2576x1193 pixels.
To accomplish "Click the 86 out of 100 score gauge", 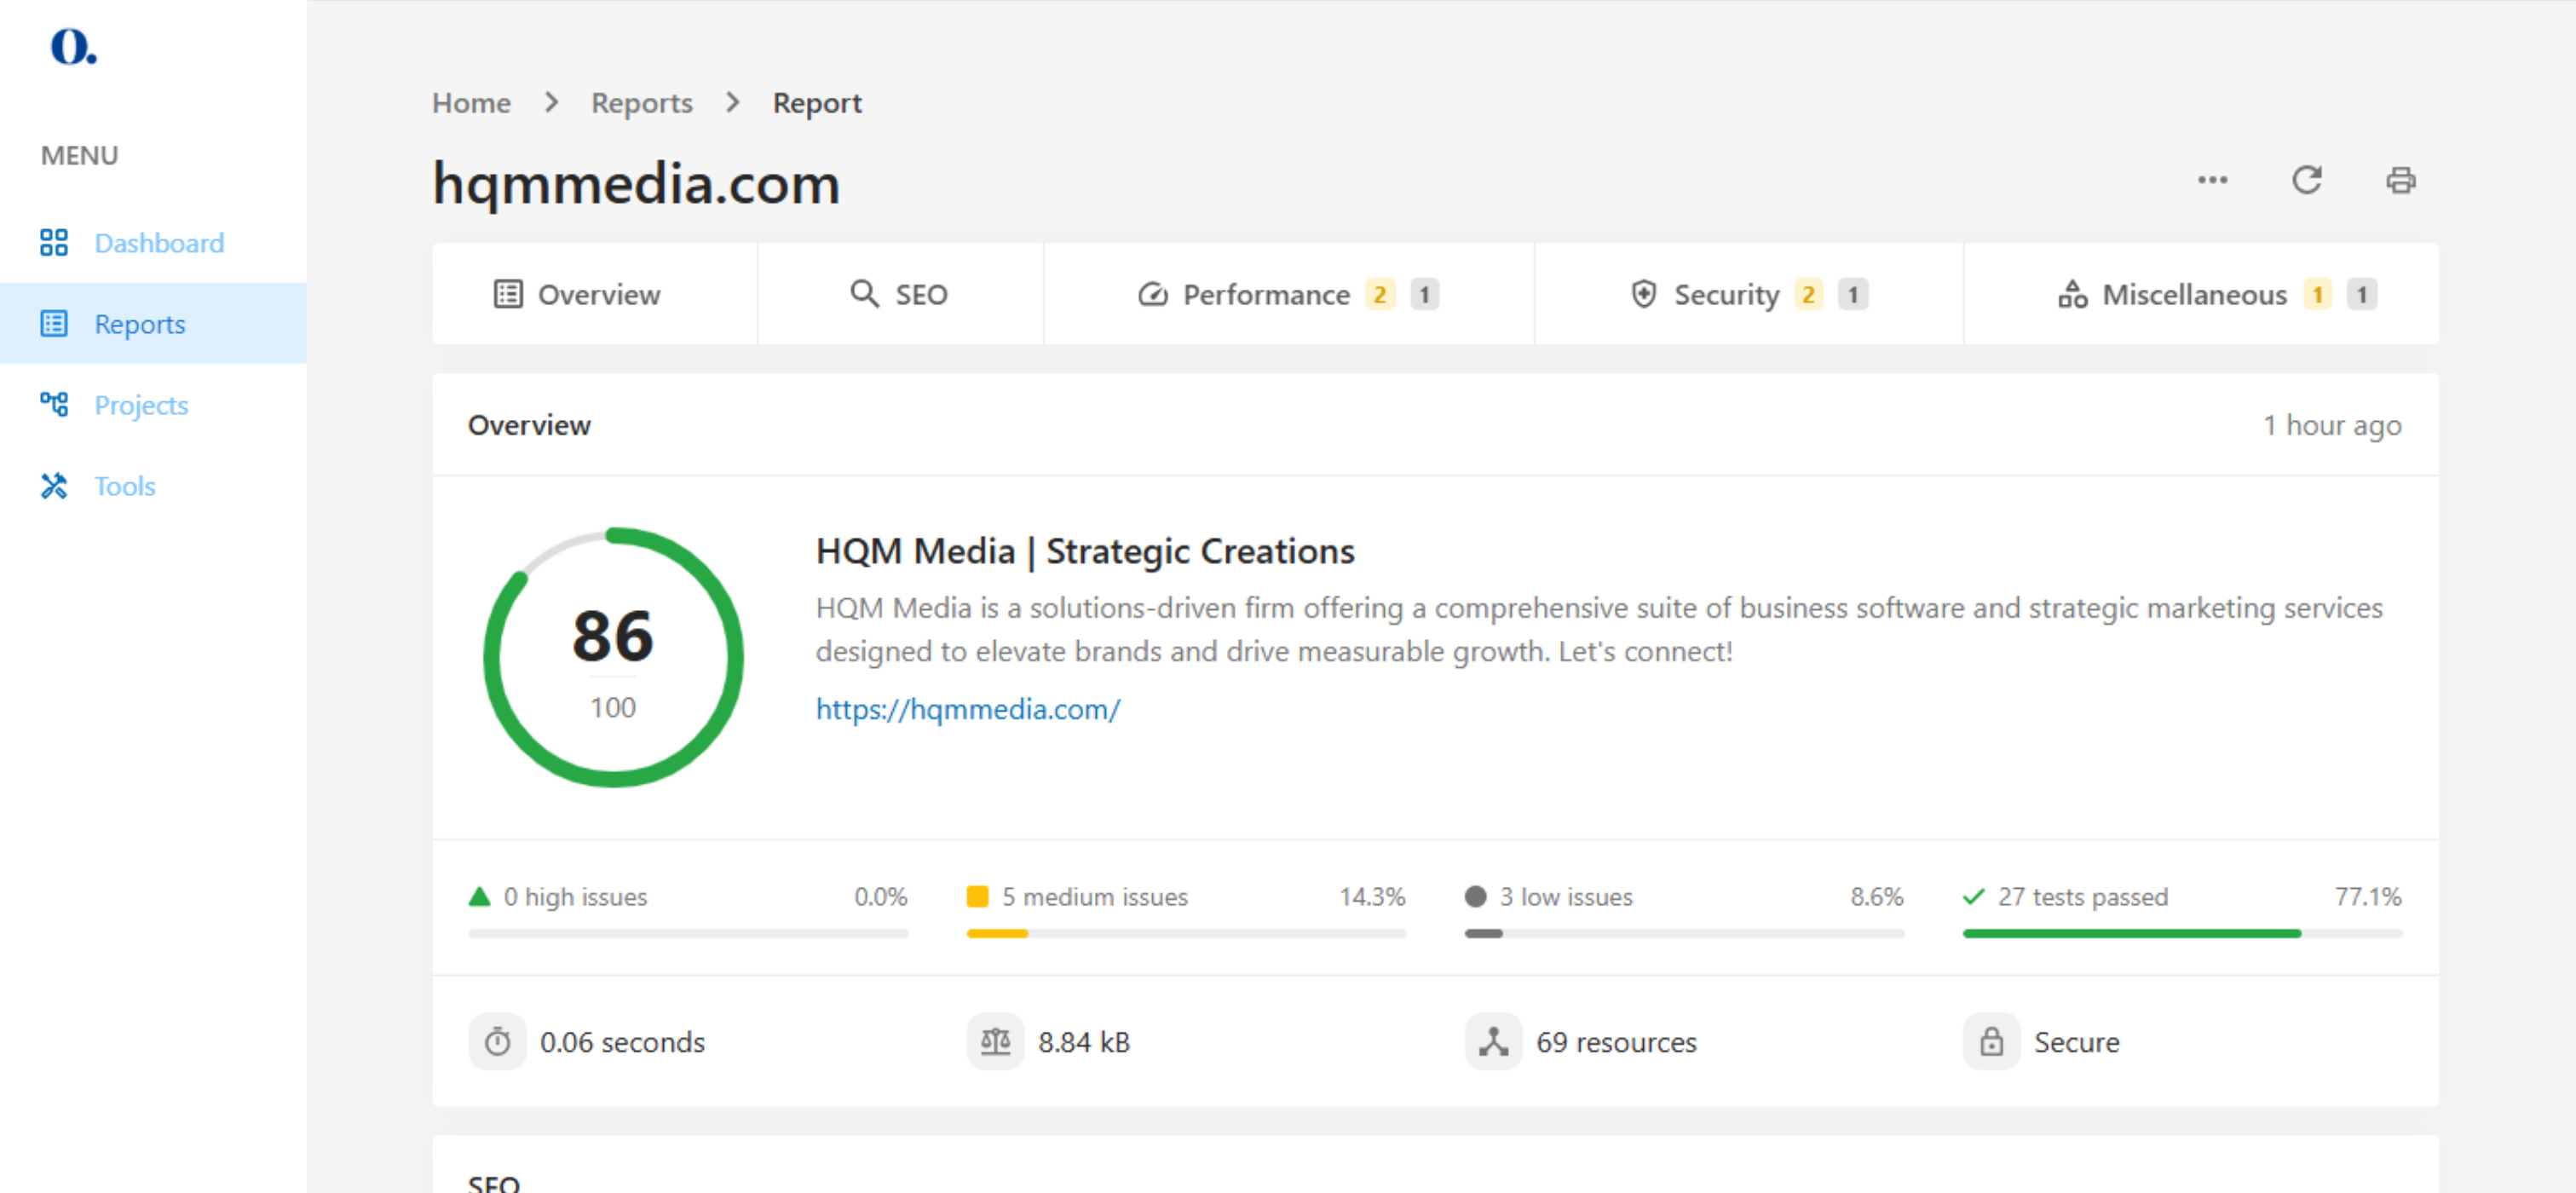I will coord(612,657).
